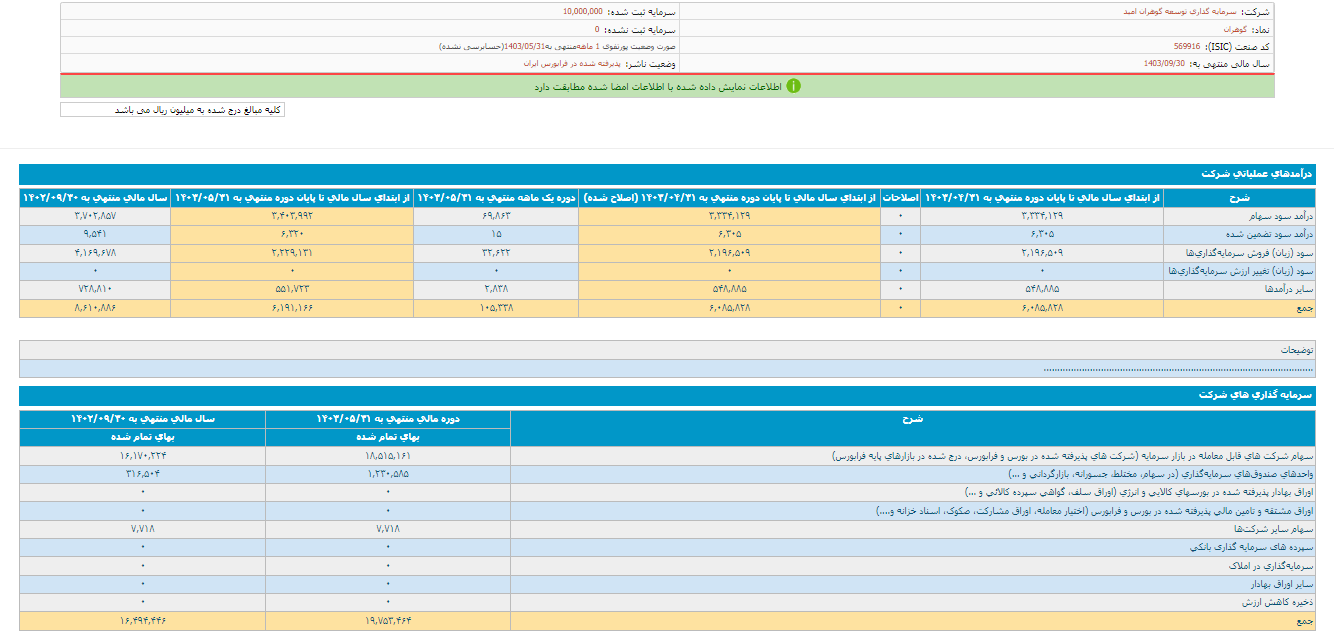This screenshot has width=1334, height=633.
Task: Click the اصلاحات column header
Action: [x=898, y=197]
